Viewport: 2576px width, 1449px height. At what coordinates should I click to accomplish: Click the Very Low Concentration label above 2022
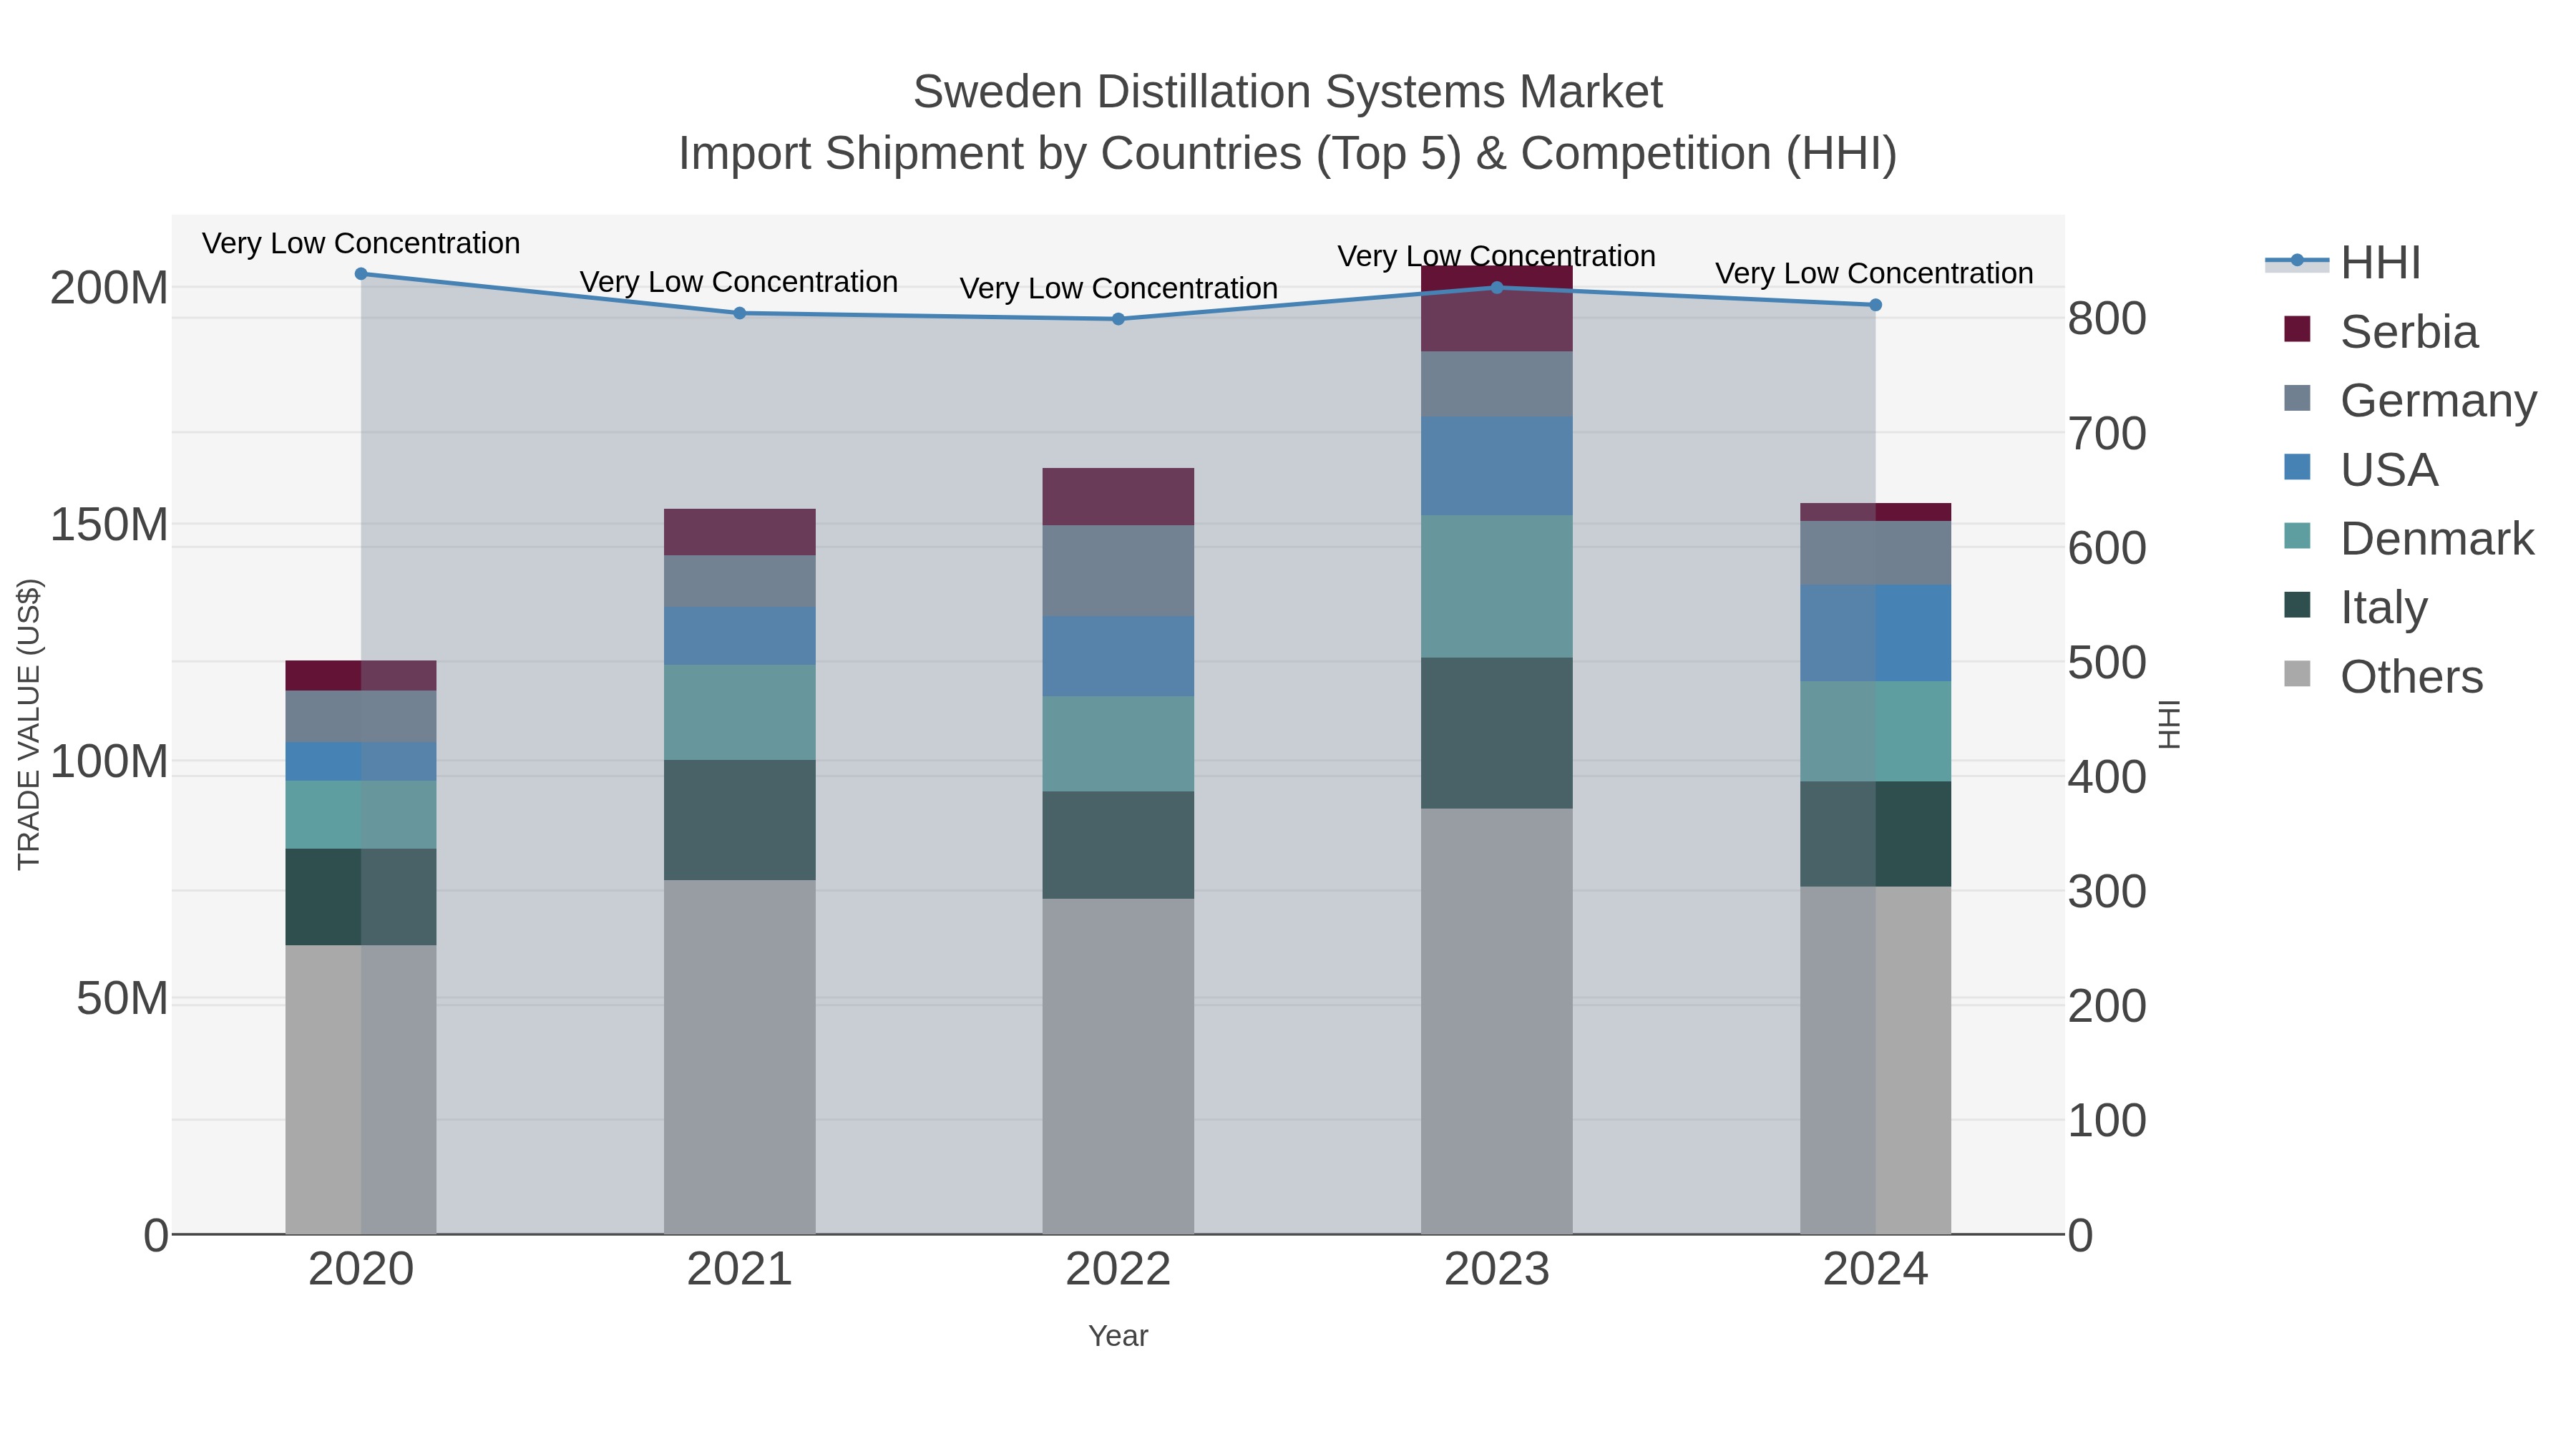pyautogui.click(x=1118, y=288)
